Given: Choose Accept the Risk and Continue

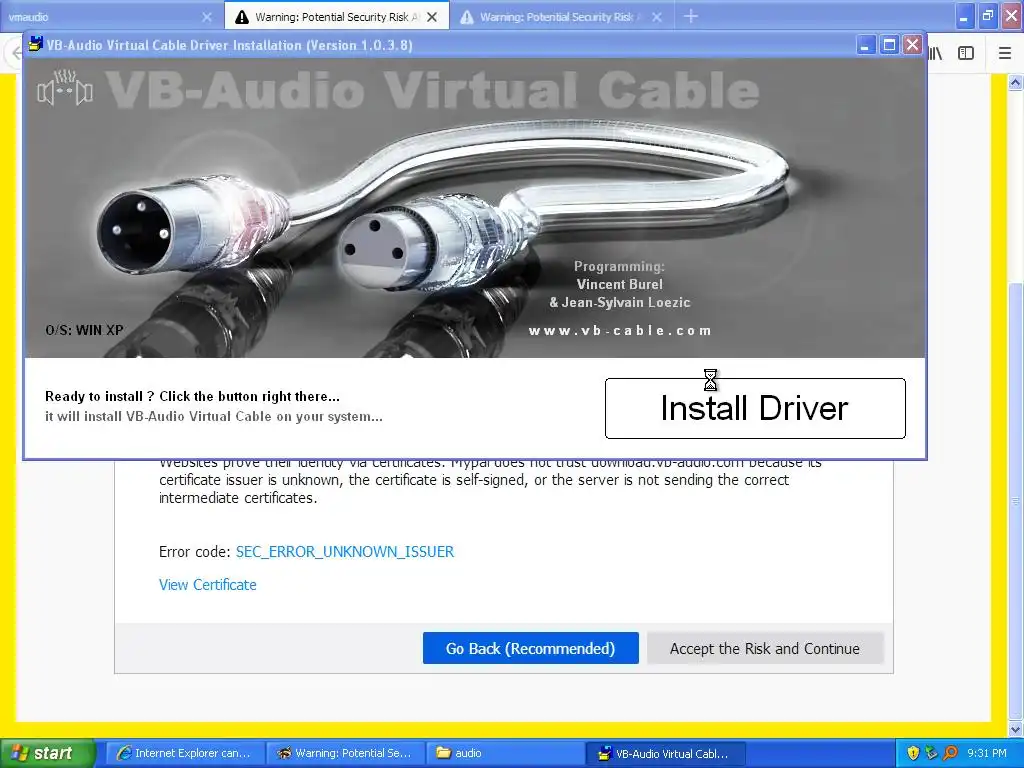Looking at the screenshot, I should tap(765, 648).
